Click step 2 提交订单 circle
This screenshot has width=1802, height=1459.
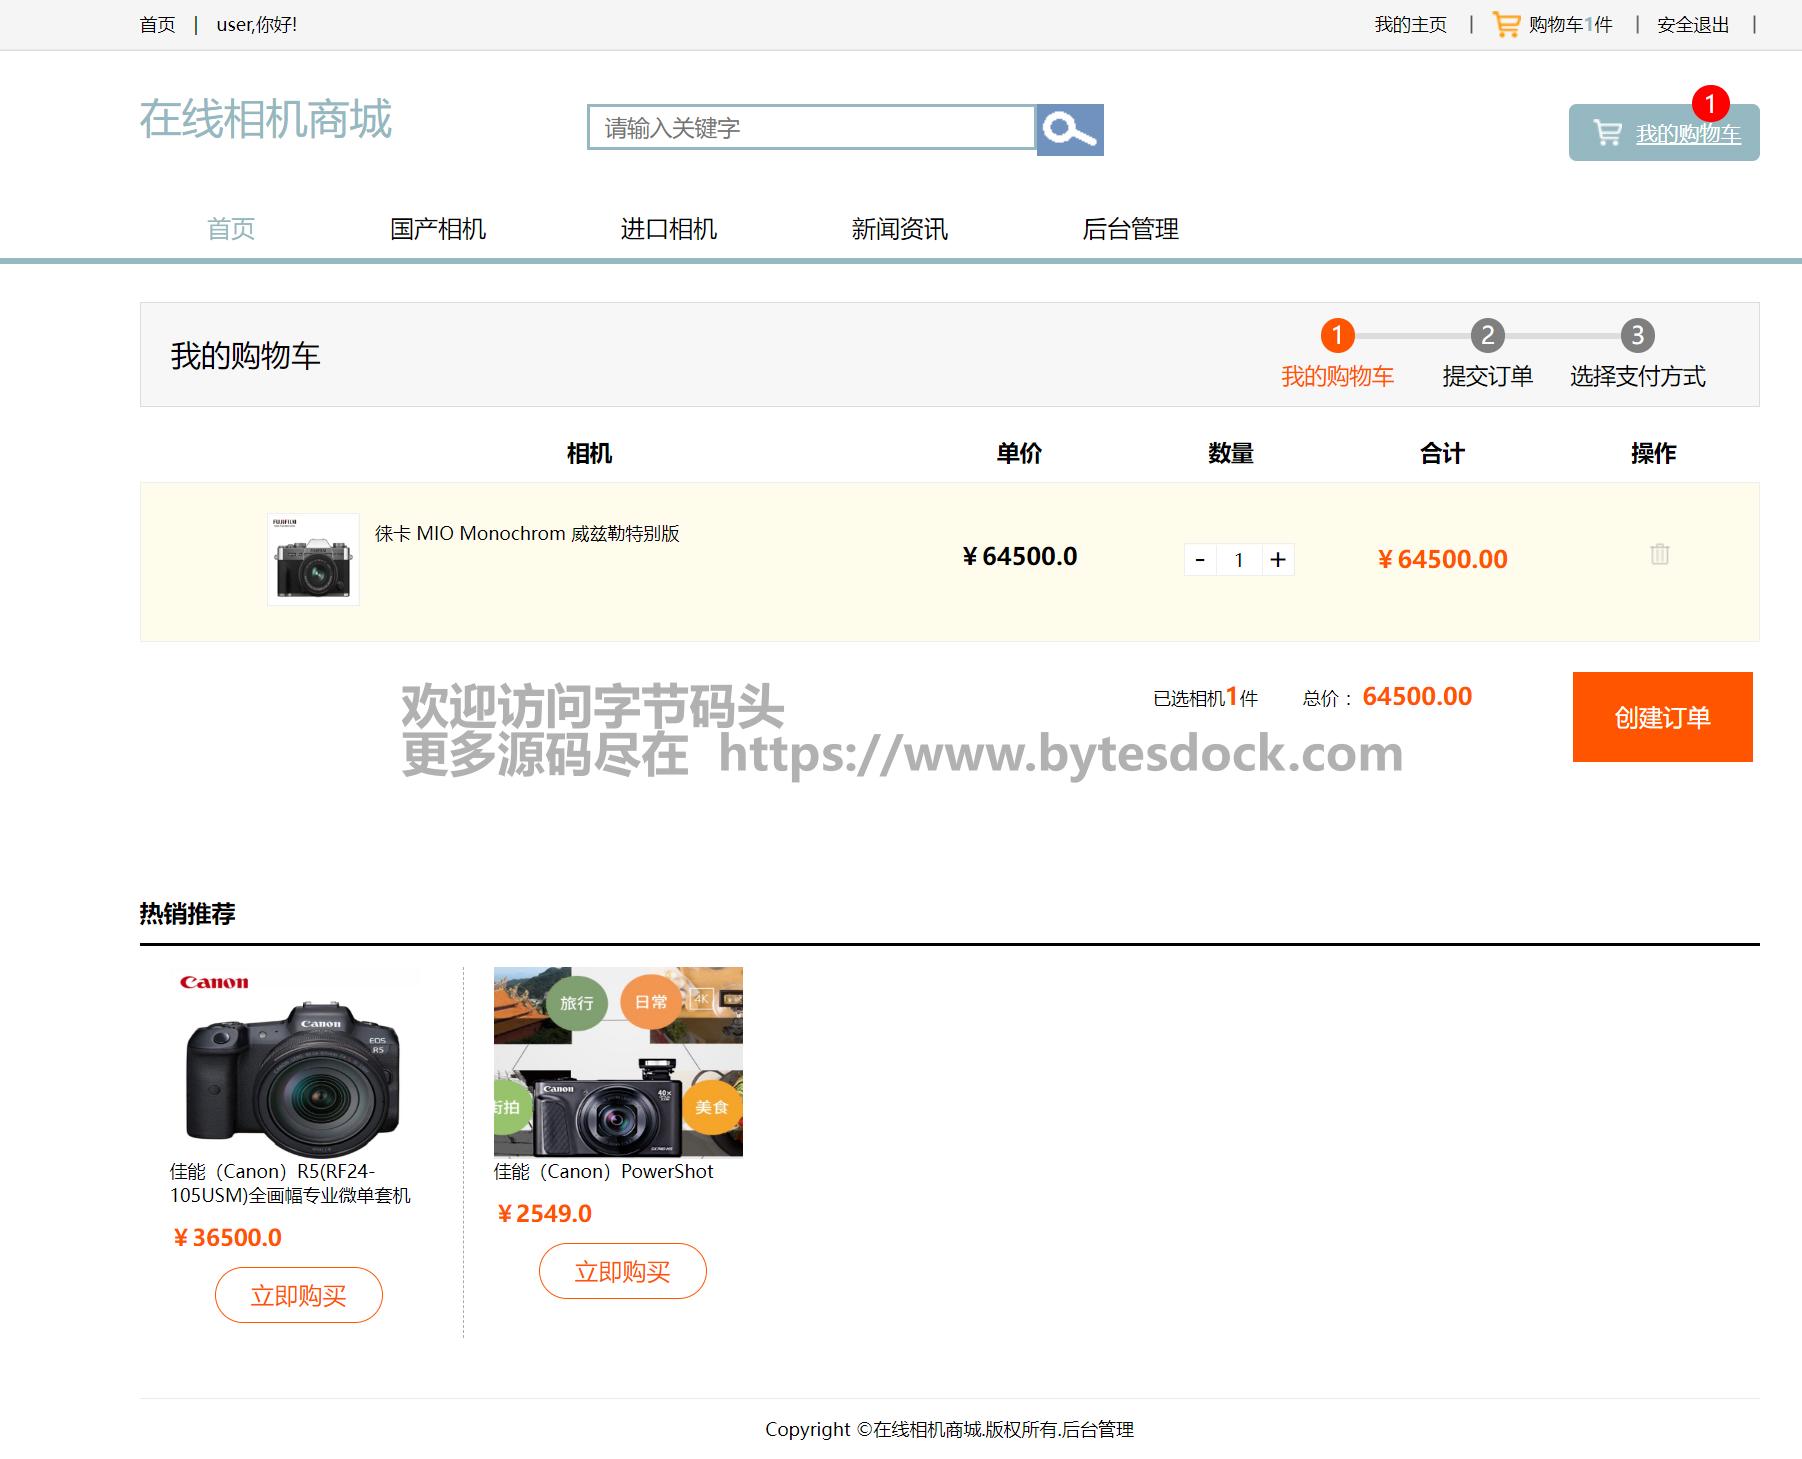point(1487,335)
